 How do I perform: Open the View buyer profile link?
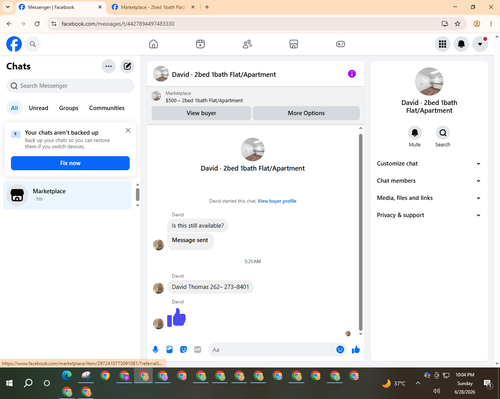[x=277, y=201]
